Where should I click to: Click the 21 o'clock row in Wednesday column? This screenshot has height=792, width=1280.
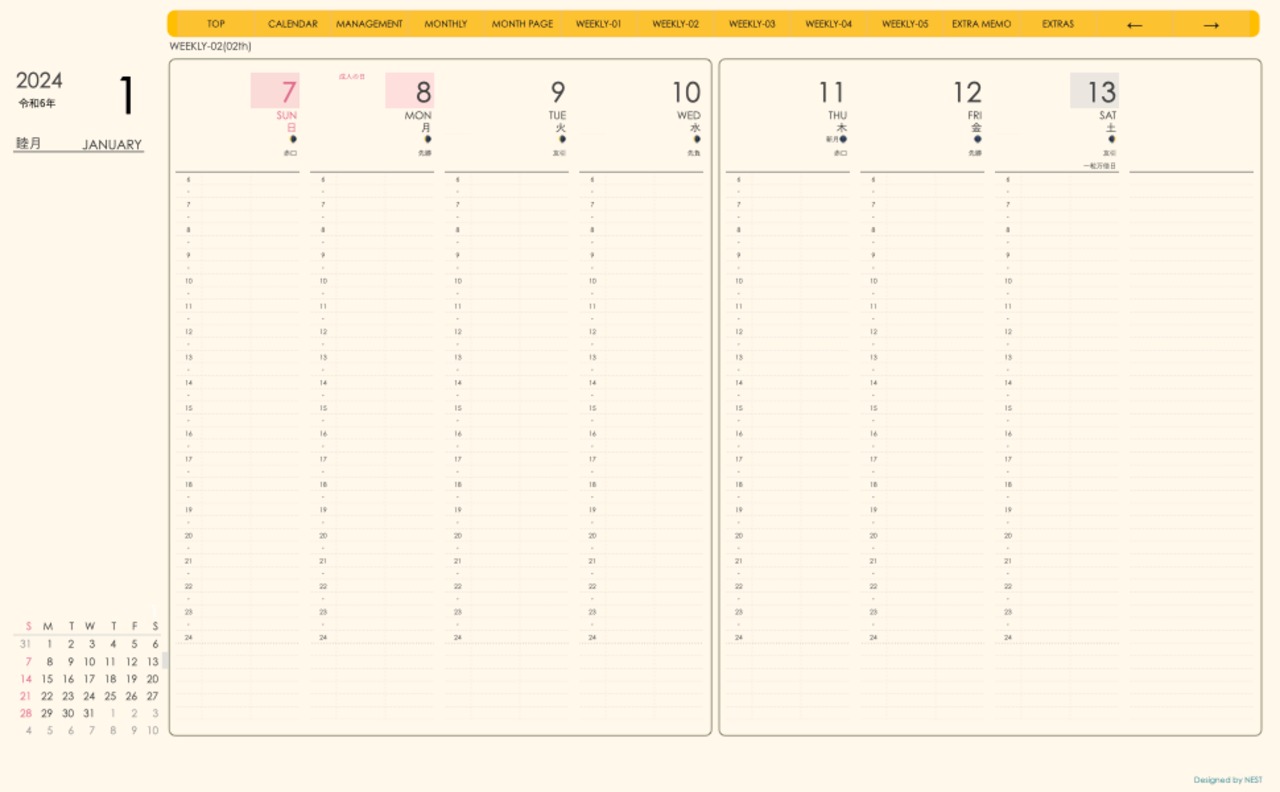pos(641,561)
